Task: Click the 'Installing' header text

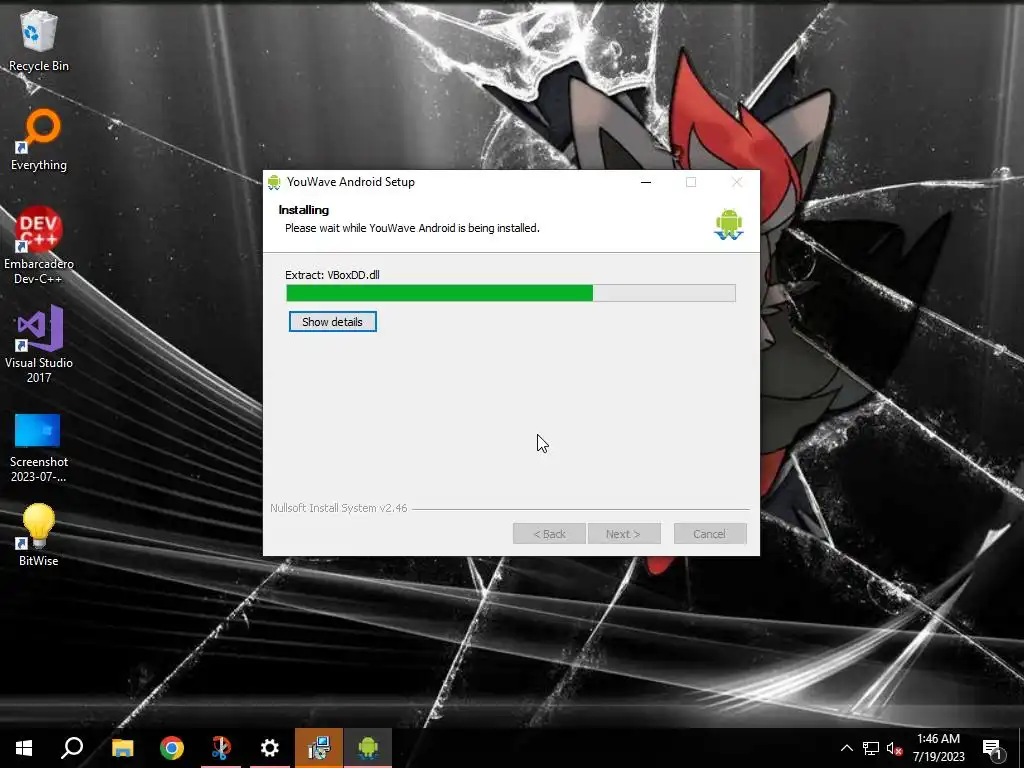Action: pos(304,210)
